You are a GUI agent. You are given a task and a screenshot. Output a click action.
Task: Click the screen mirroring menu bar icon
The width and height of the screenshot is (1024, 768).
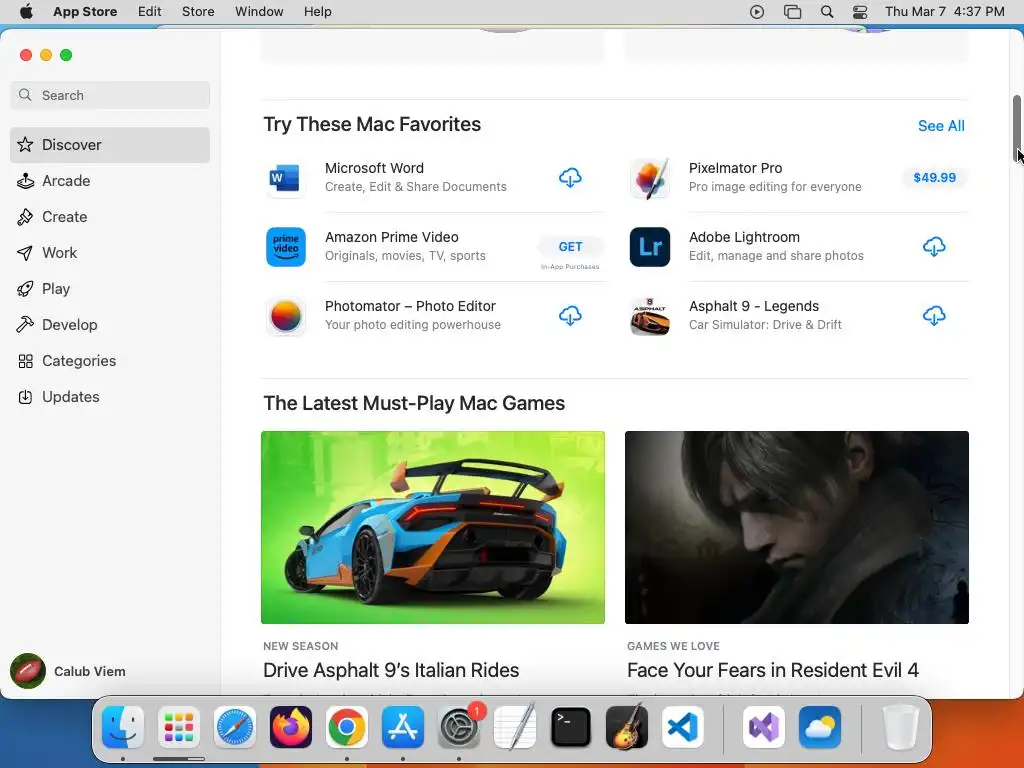[x=792, y=12]
